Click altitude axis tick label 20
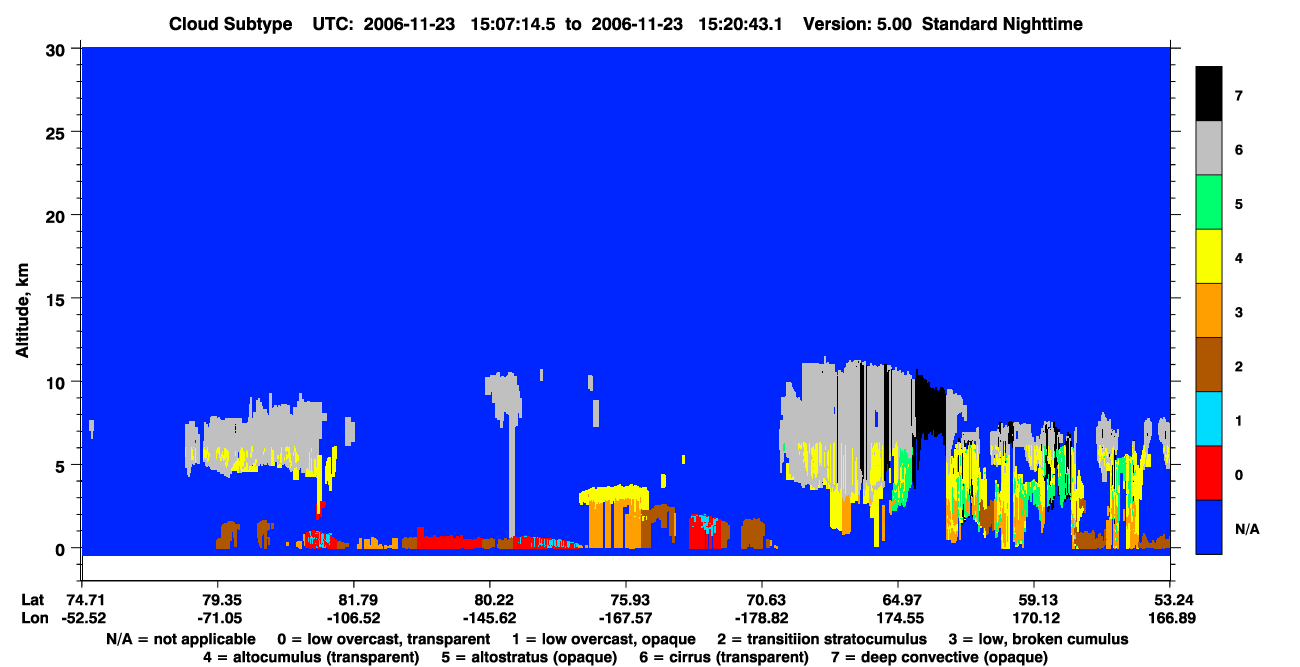 tap(58, 215)
